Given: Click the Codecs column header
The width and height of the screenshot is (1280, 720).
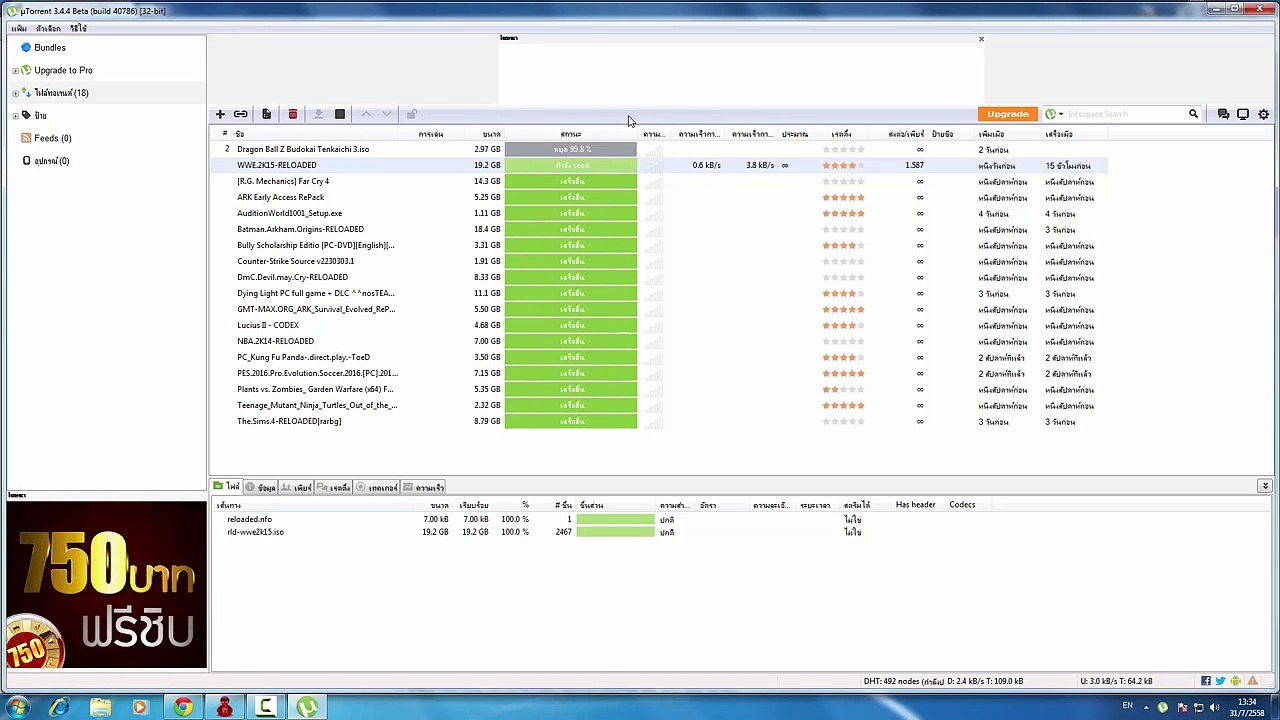Looking at the screenshot, I should pyautogui.click(x=962, y=505).
